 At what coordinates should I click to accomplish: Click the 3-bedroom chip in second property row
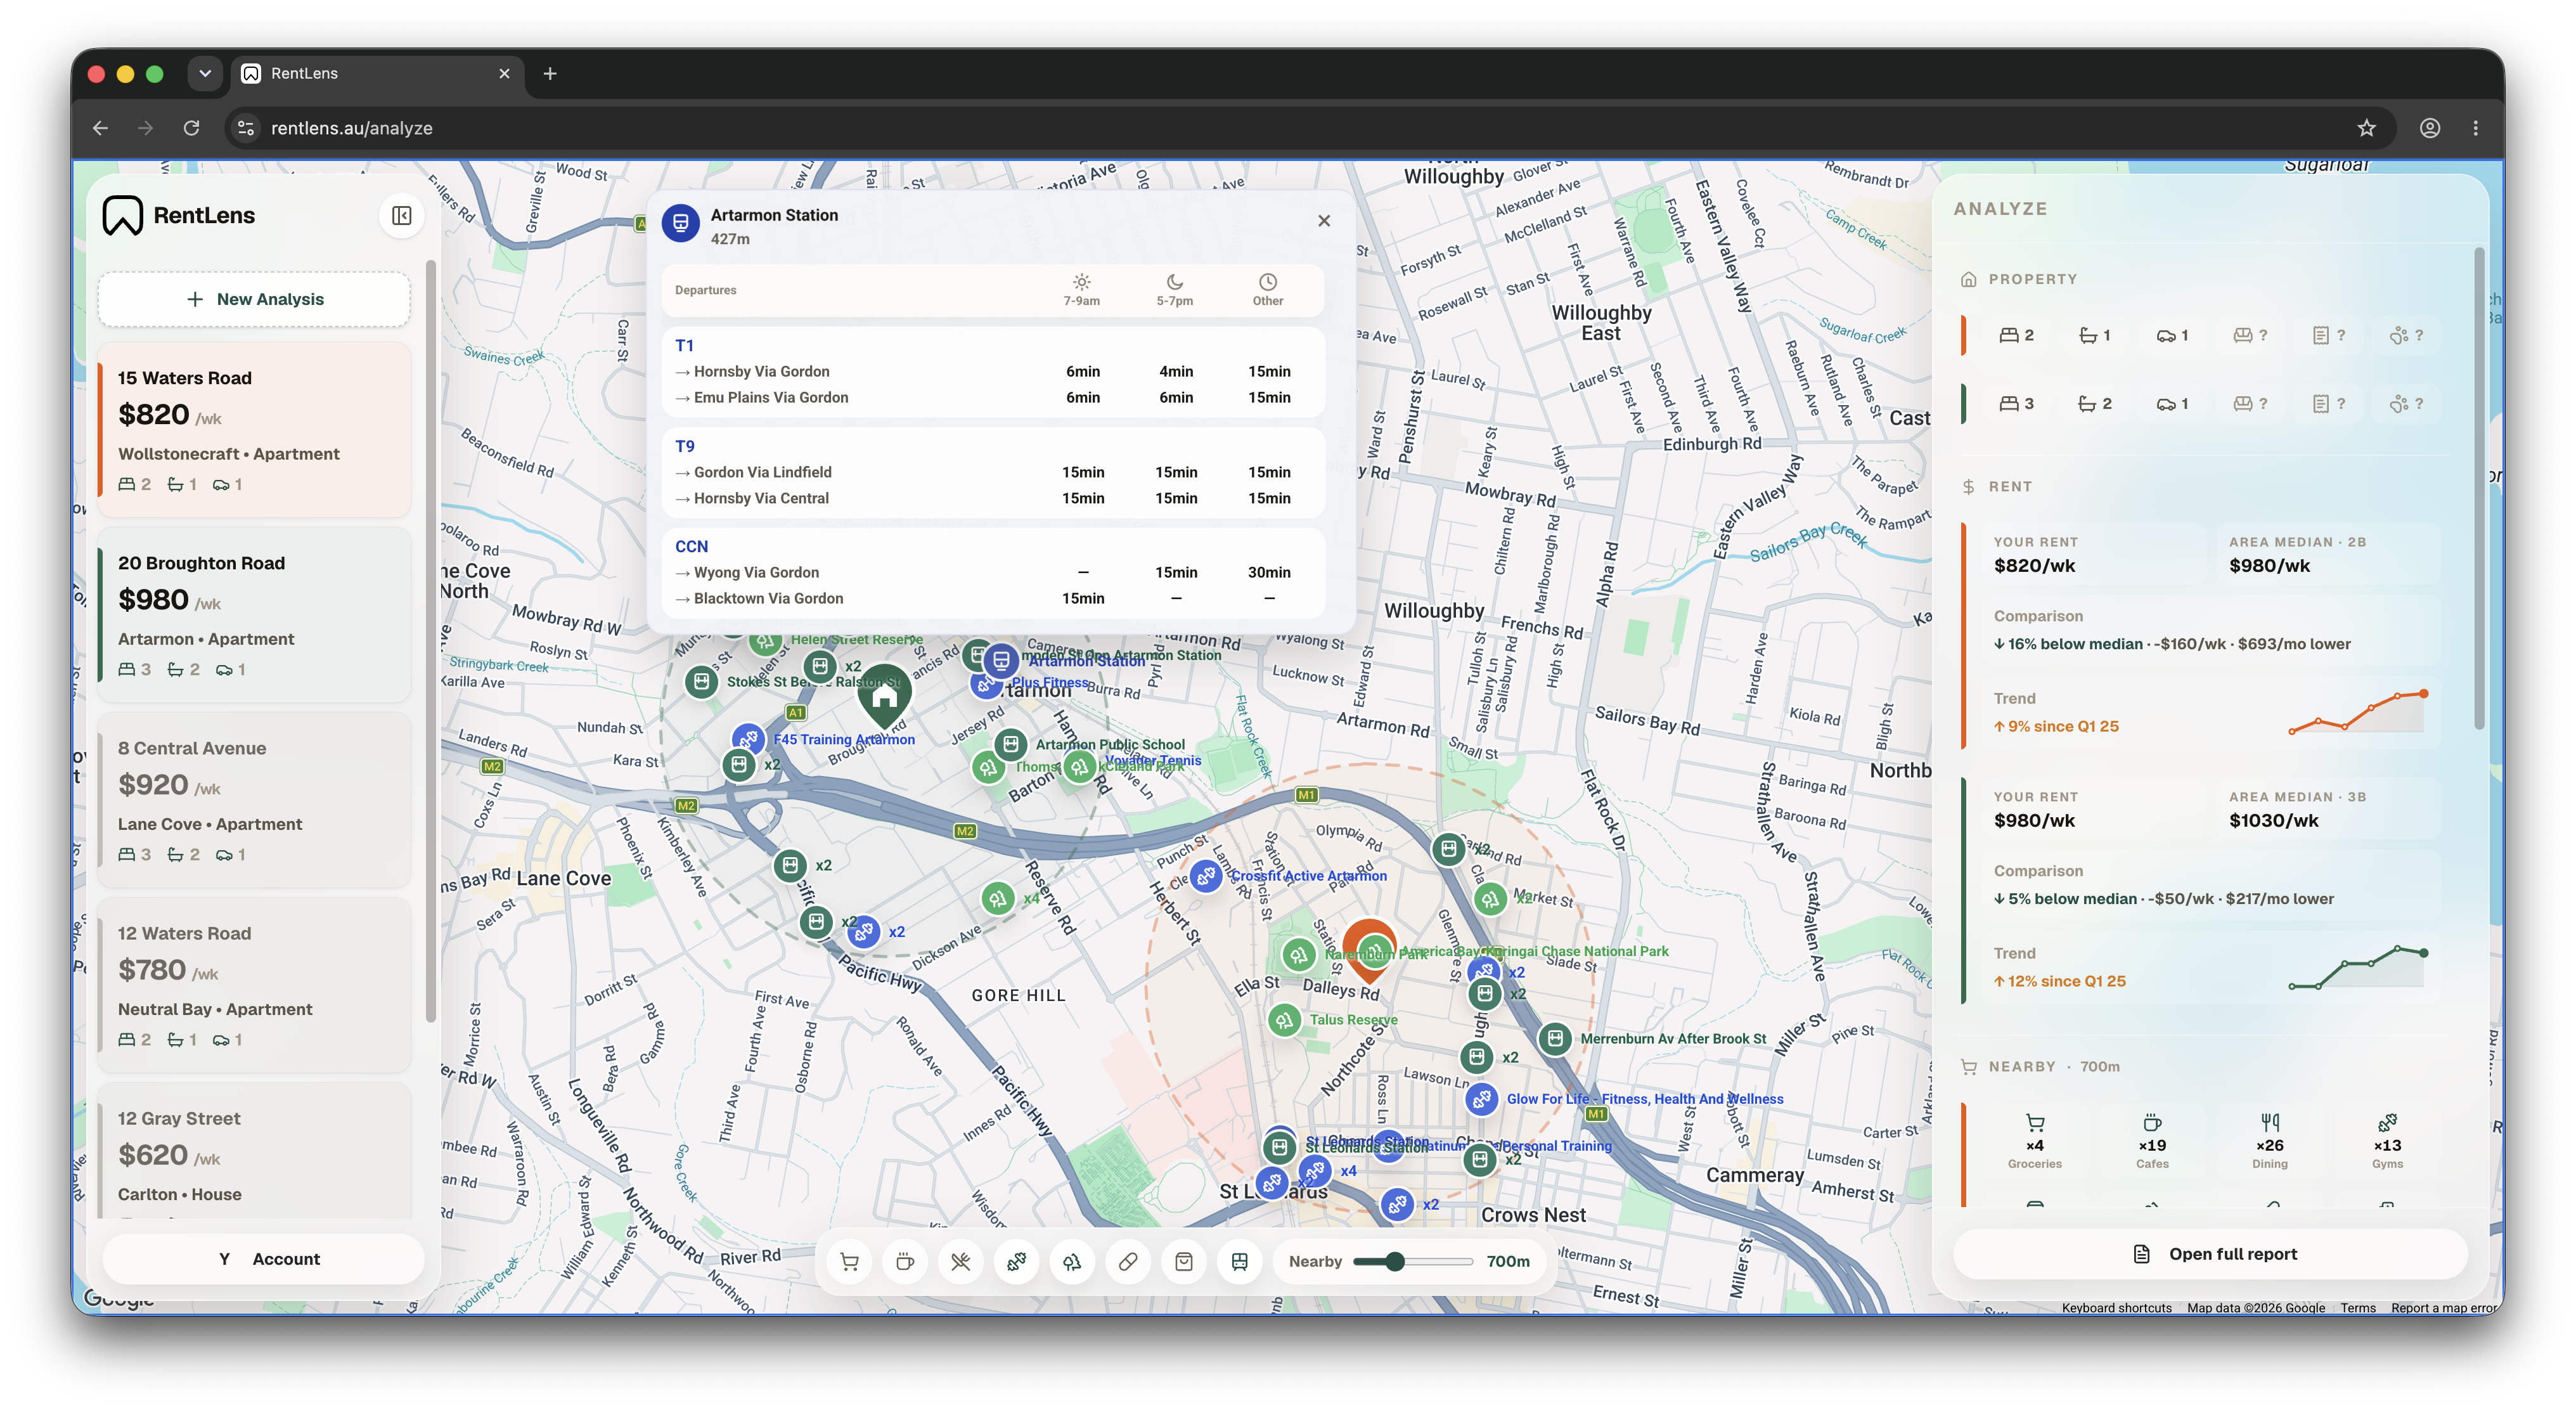(2016, 404)
